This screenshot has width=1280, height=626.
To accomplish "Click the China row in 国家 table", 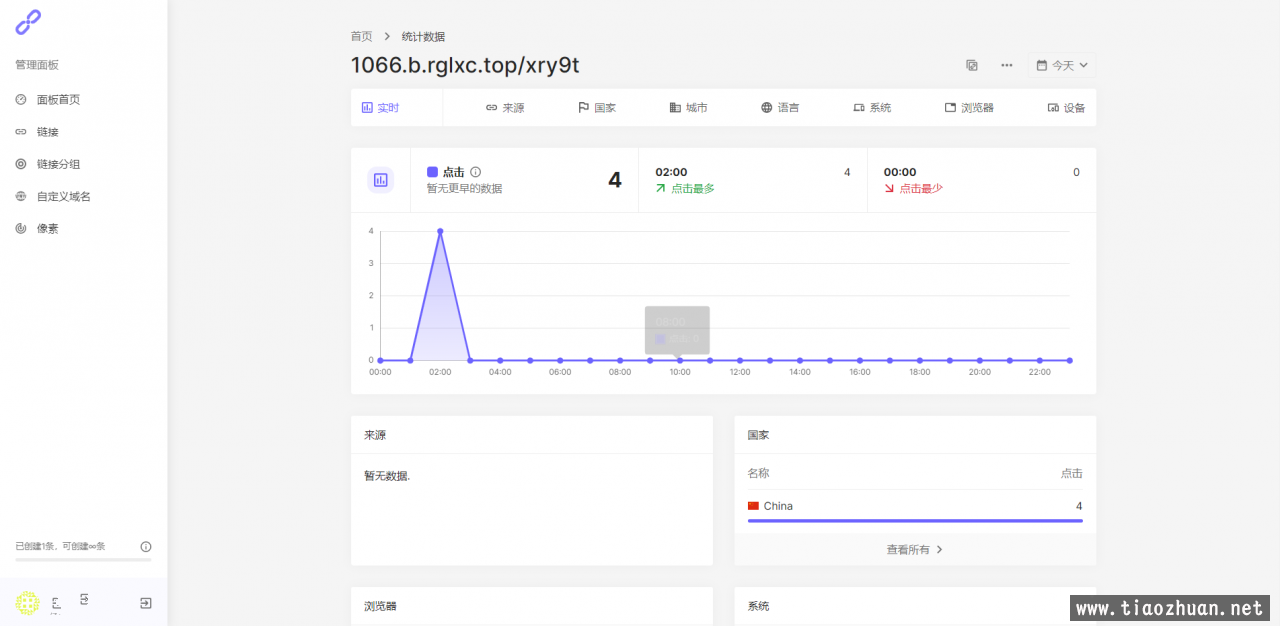I will [x=915, y=506].
